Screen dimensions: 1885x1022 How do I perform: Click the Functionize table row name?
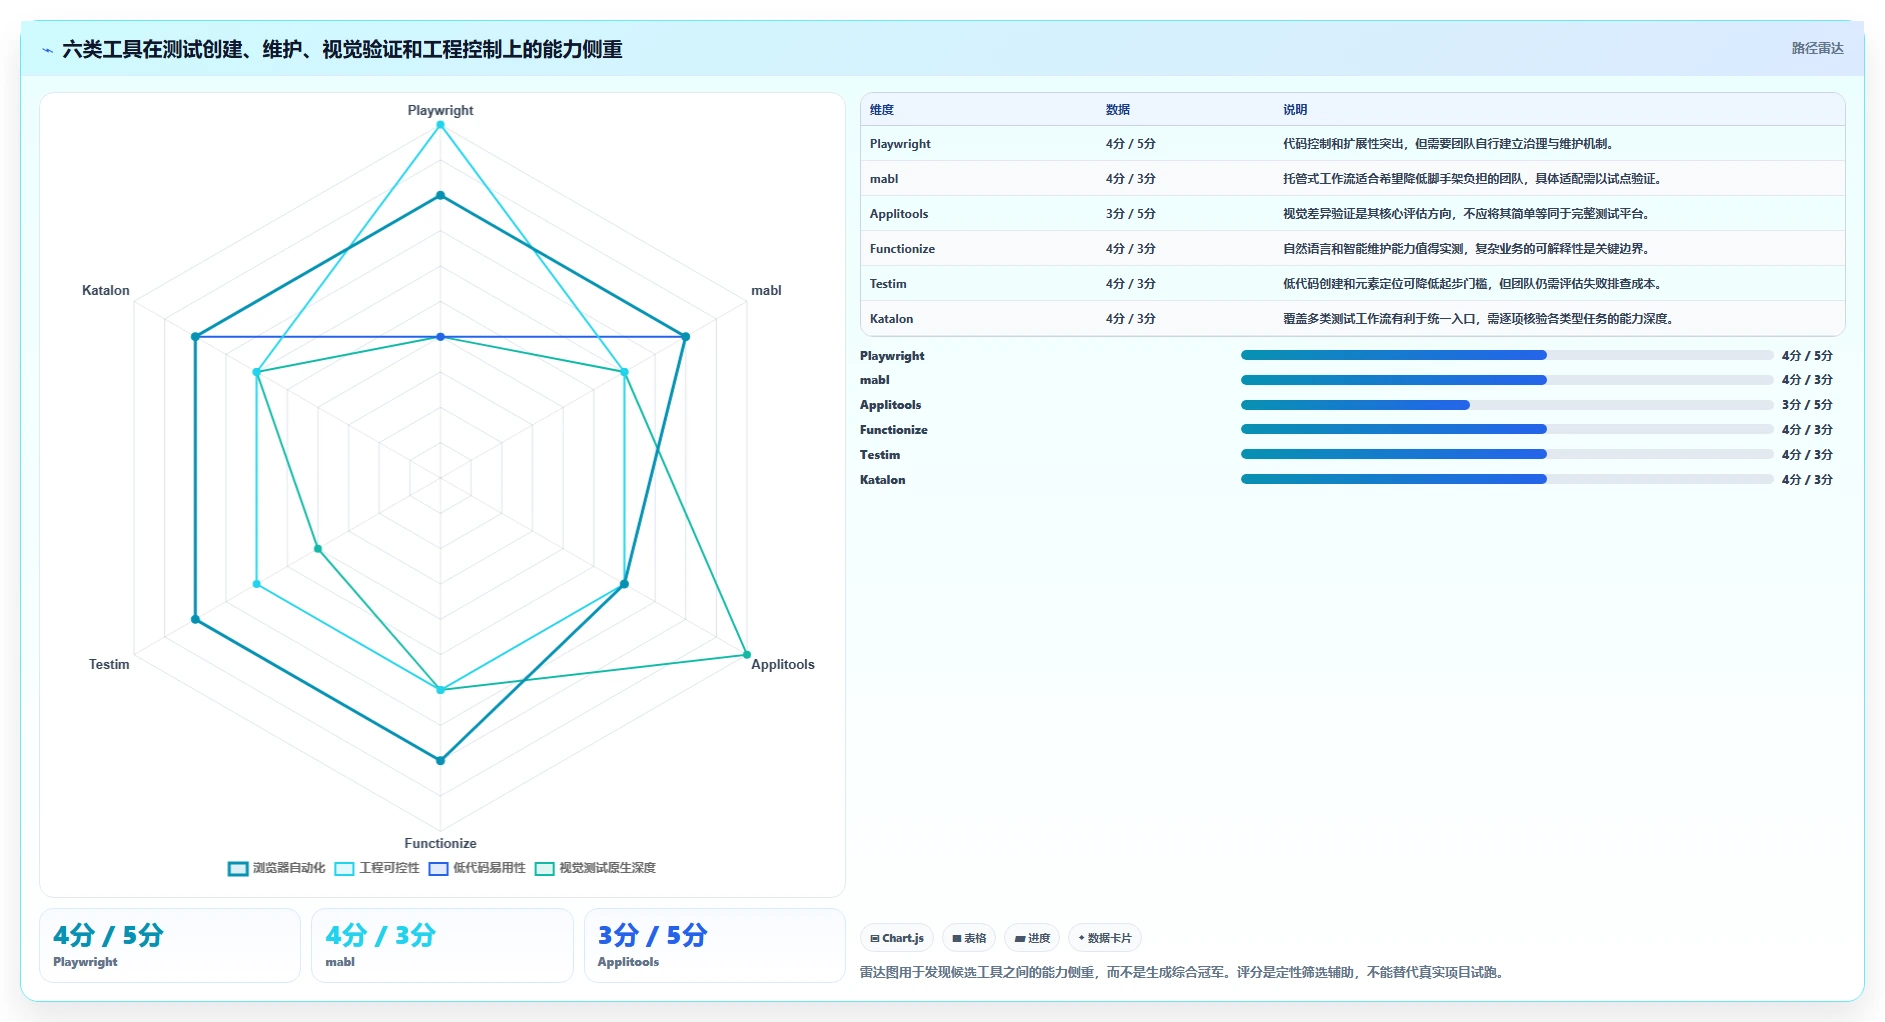(902, 249)
